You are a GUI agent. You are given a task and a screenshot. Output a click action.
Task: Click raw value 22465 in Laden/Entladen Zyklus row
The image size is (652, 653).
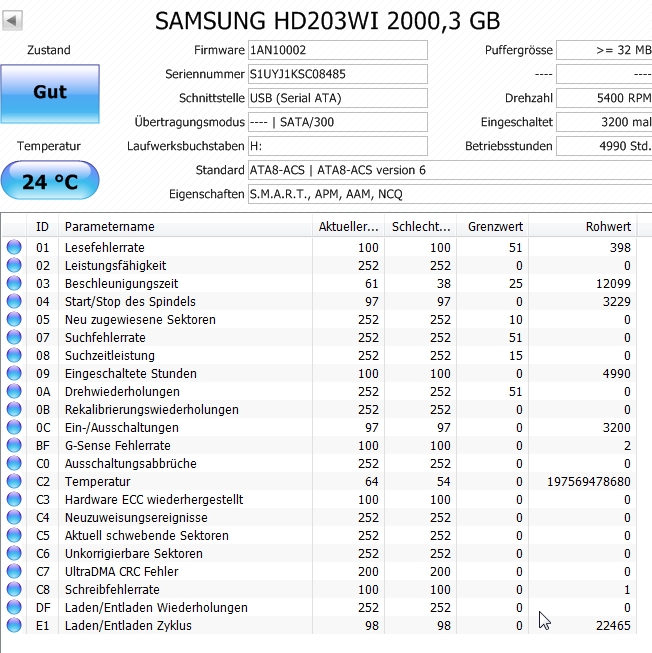pos(613,626)
